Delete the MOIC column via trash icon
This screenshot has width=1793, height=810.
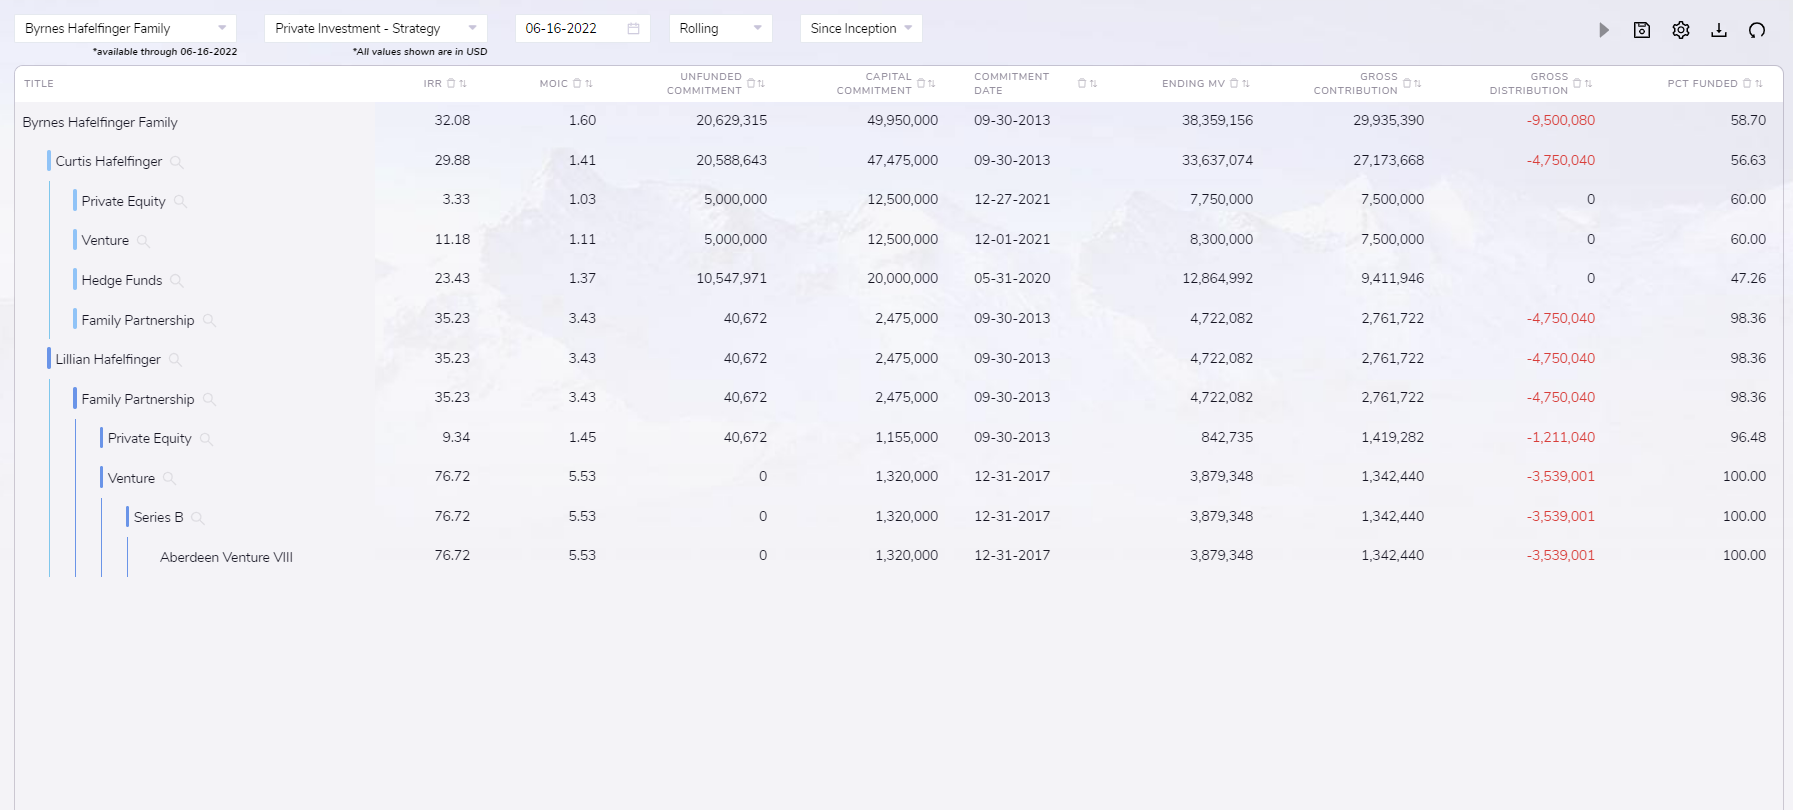click(577, 84)
